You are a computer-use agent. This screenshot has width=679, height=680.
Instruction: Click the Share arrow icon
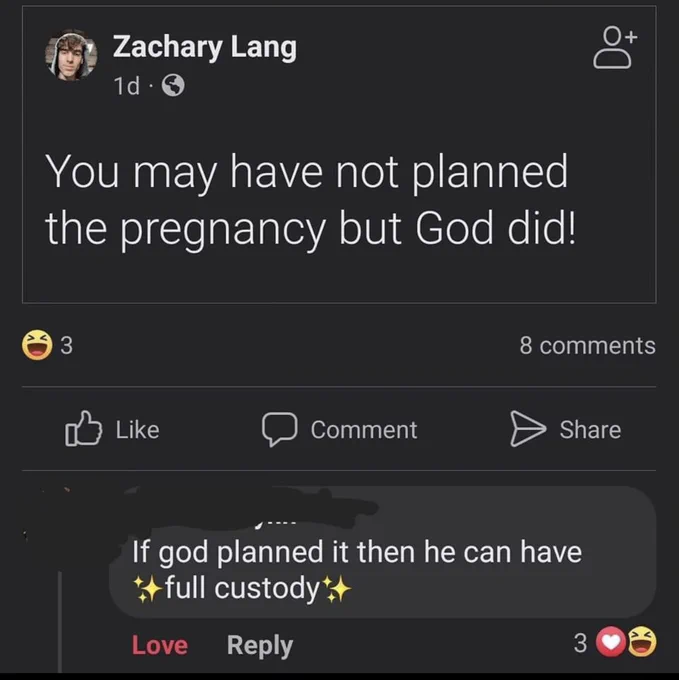[528, 428]
